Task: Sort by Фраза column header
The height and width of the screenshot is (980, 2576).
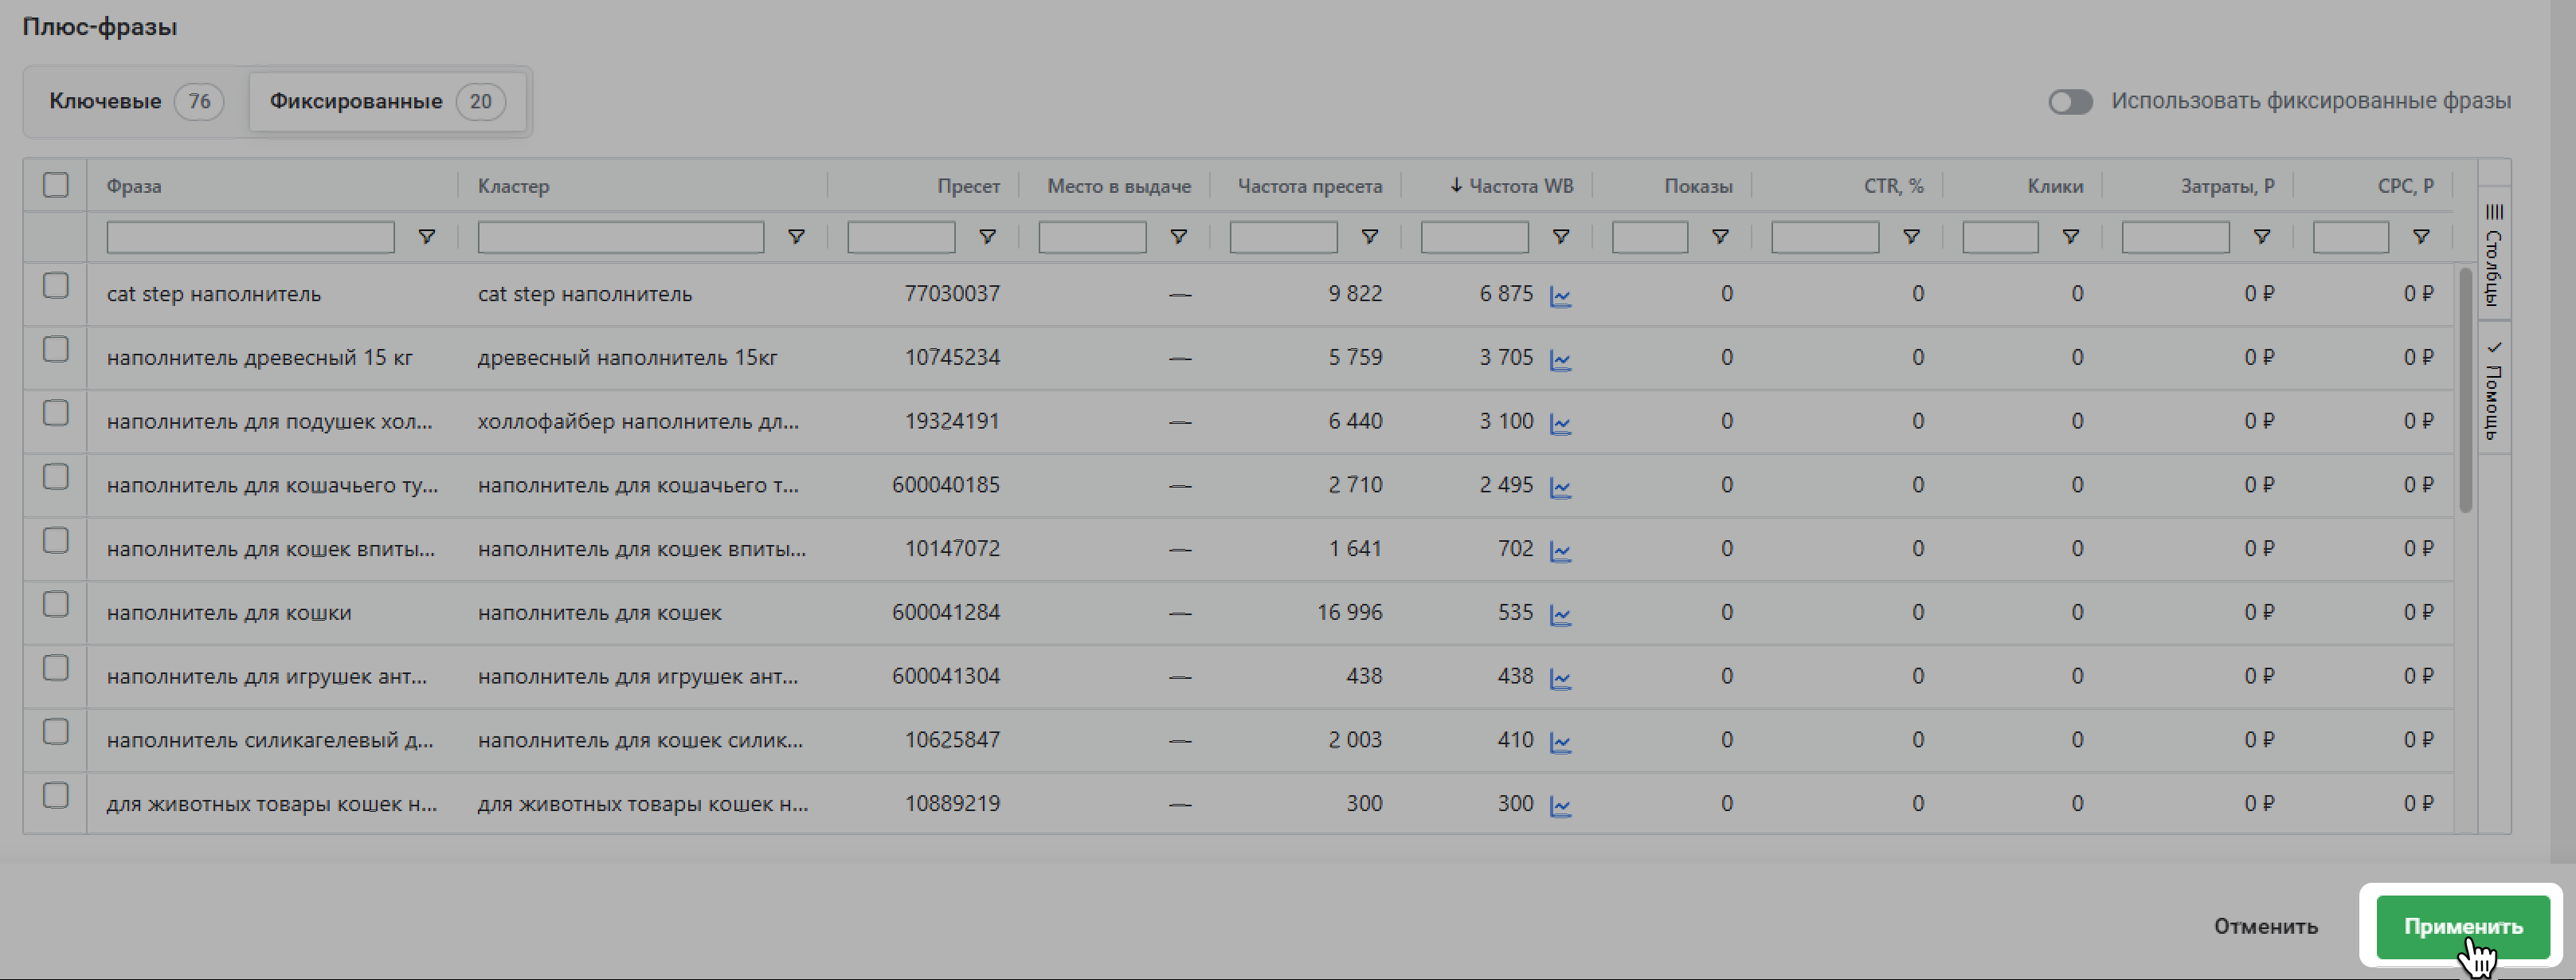Action: pos(134,186)
